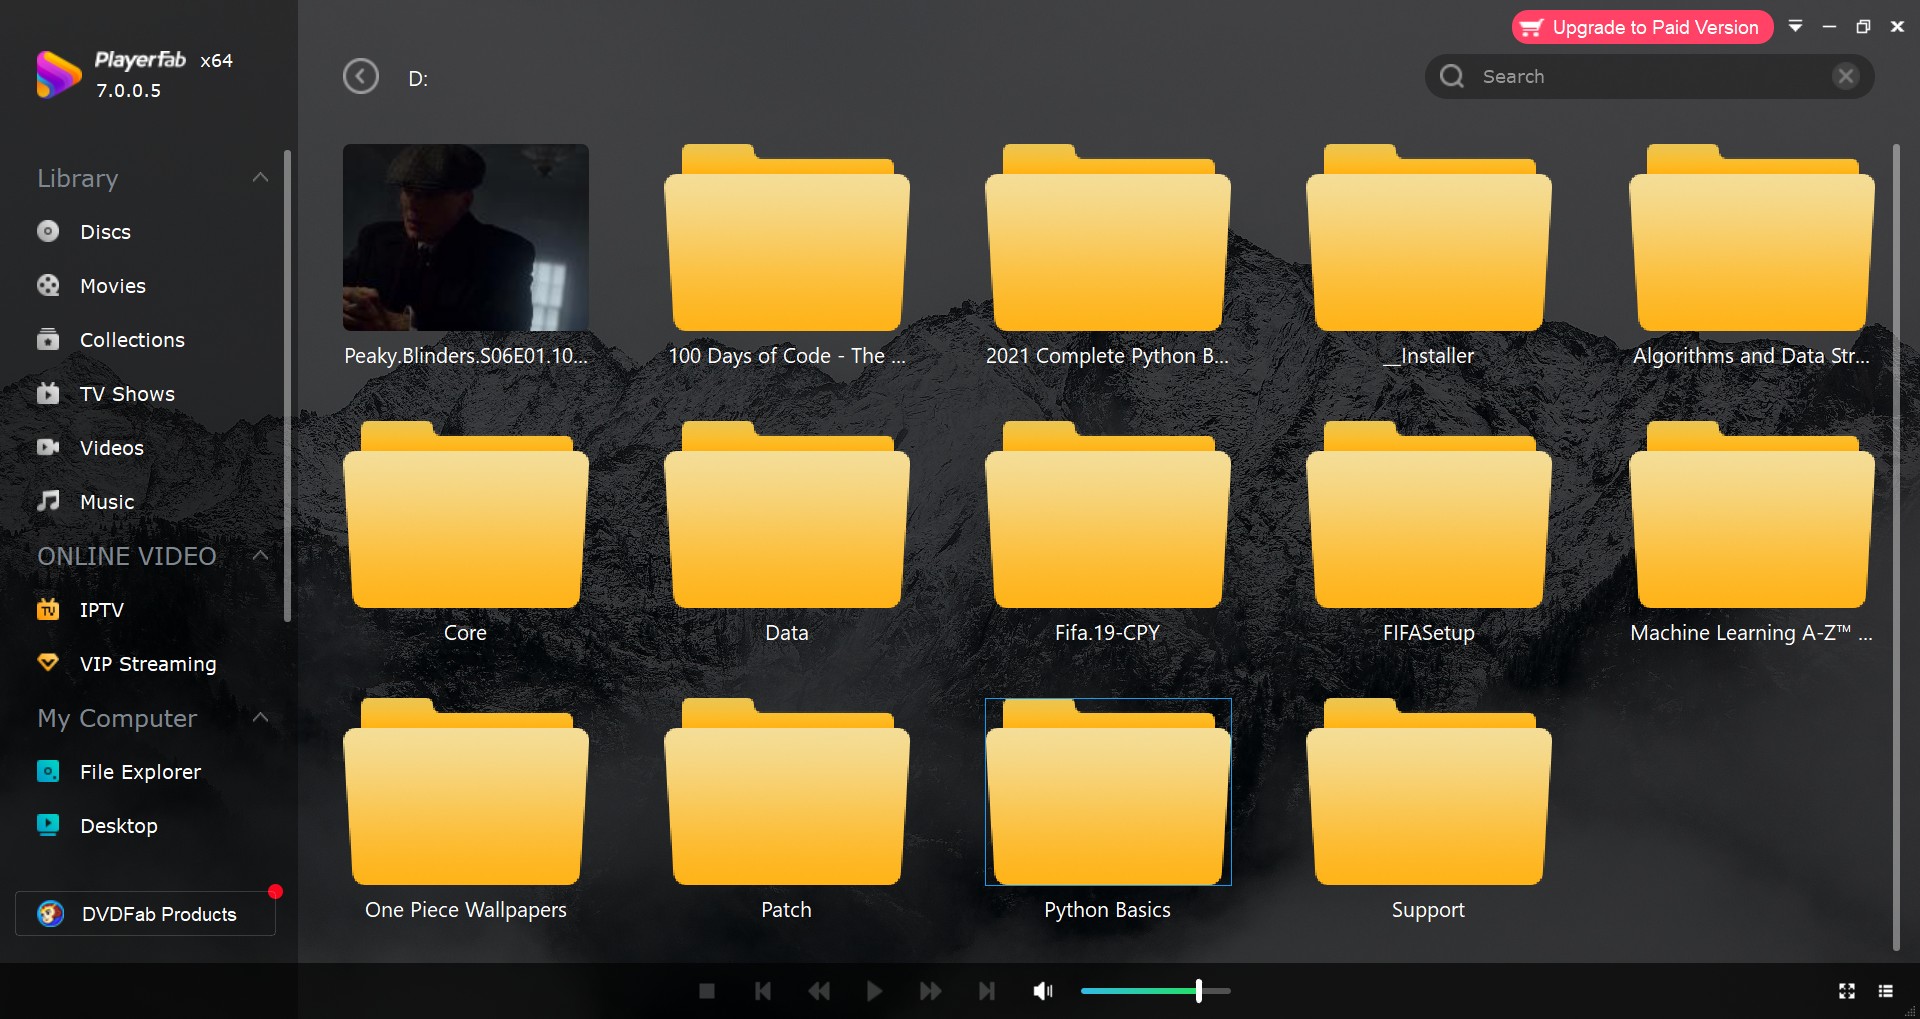Adjust the volume slider

point(1156,991)
